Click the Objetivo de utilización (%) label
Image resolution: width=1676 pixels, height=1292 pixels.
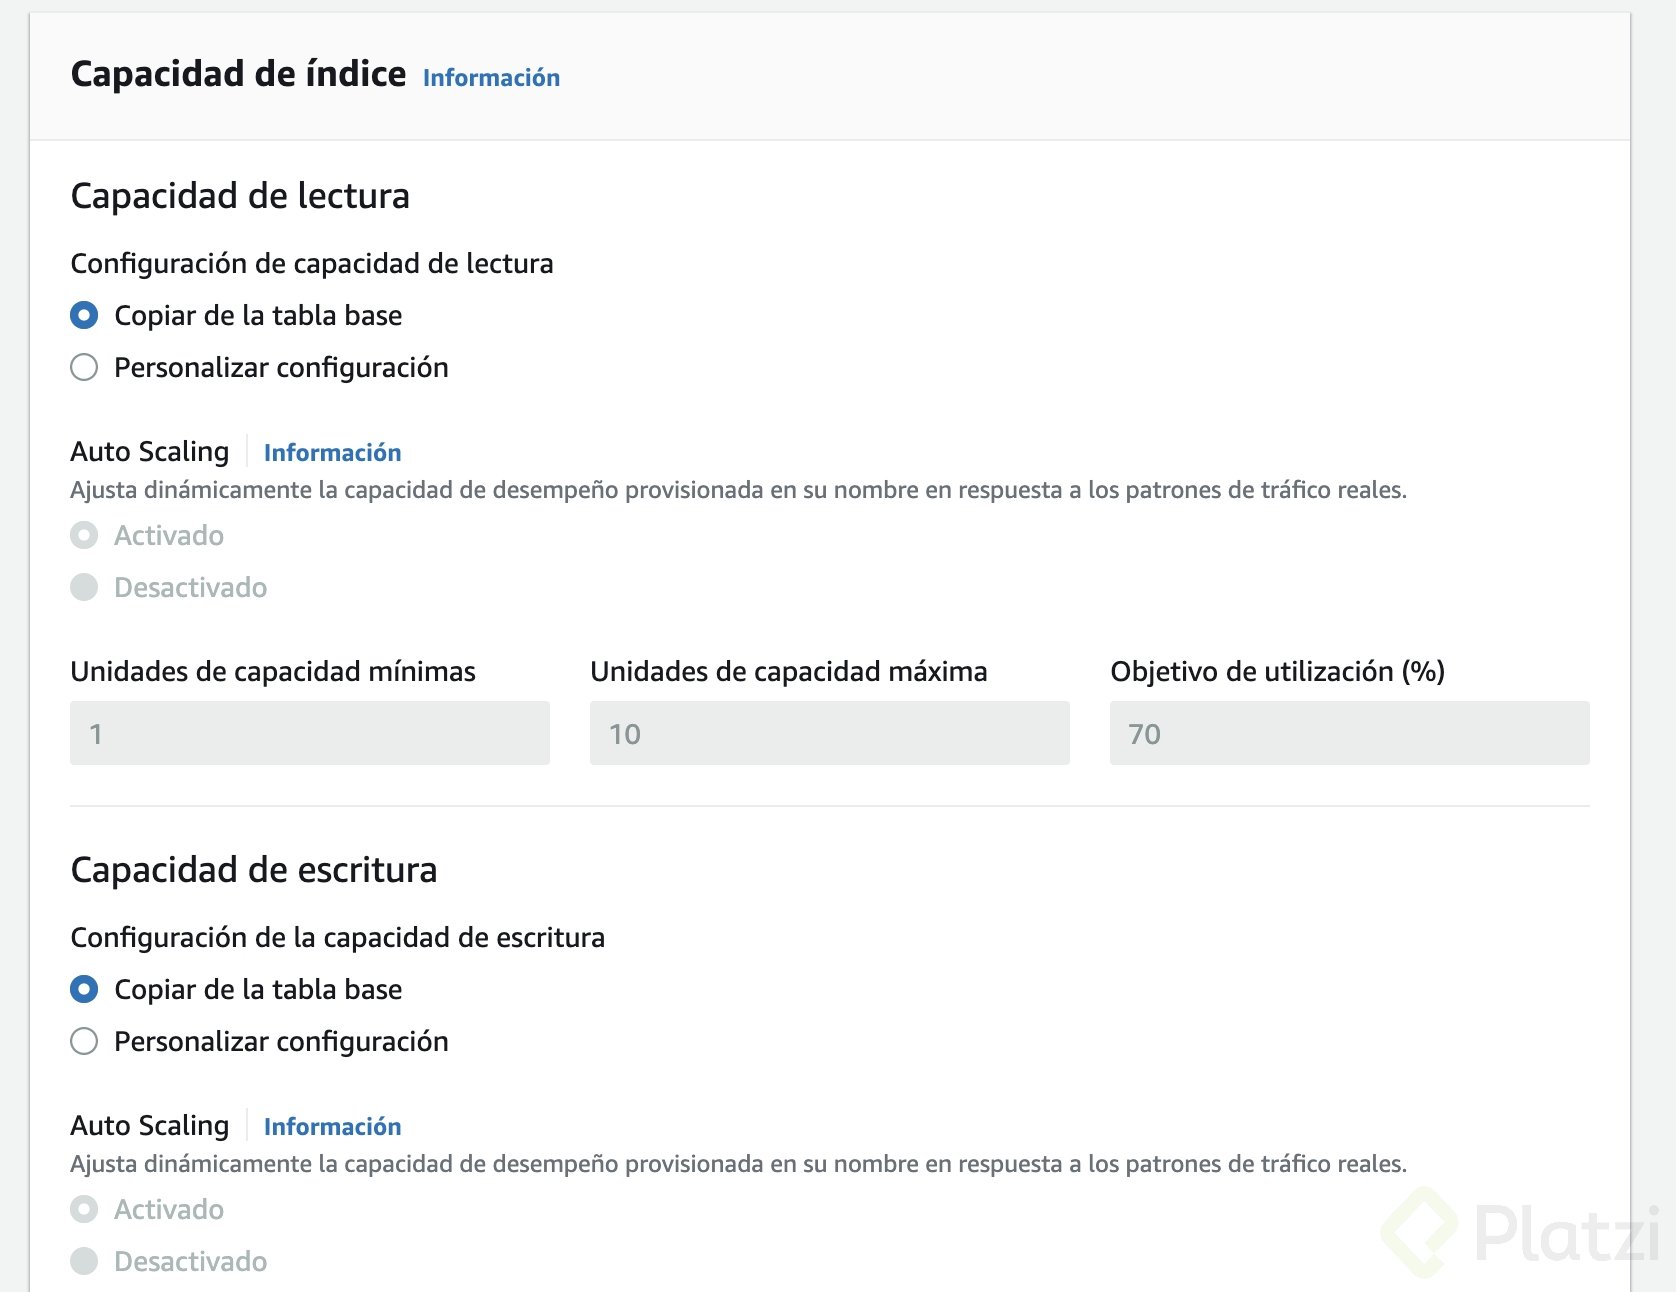[x=1278, y=672]
